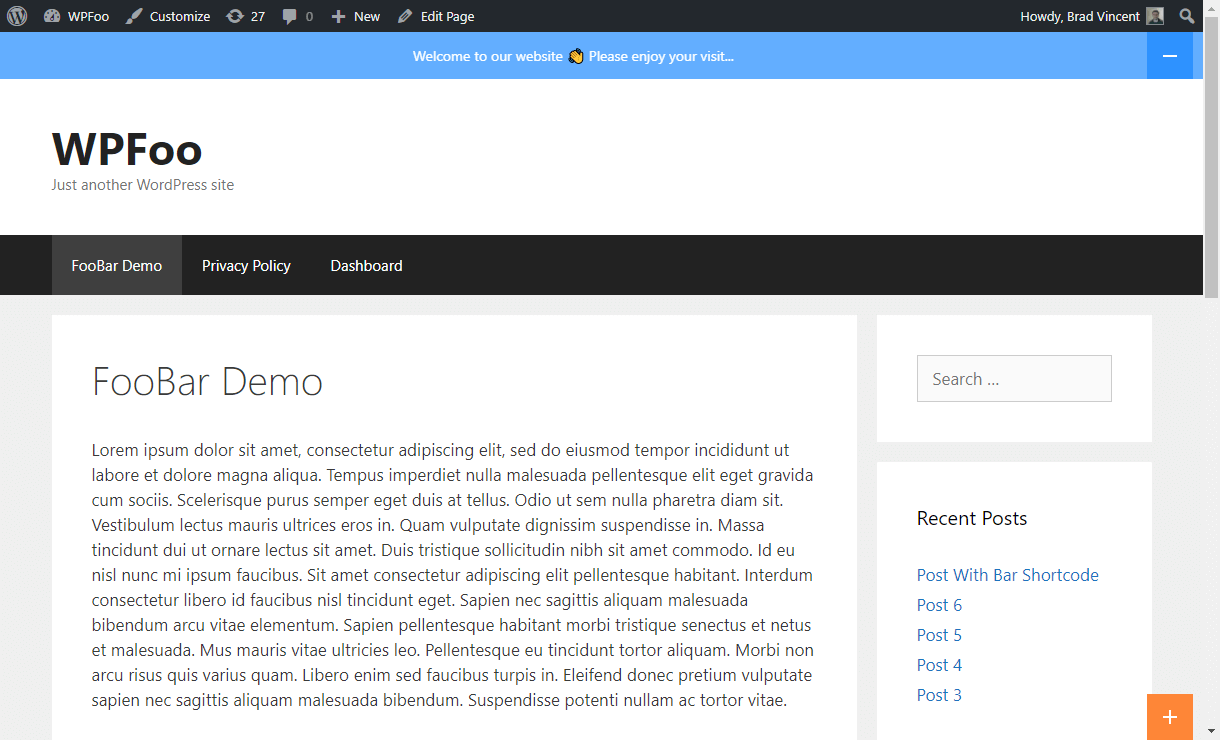Click the WPFoo site title
Viewport: 1220px width, 740px height.
(x=127, y=149)
